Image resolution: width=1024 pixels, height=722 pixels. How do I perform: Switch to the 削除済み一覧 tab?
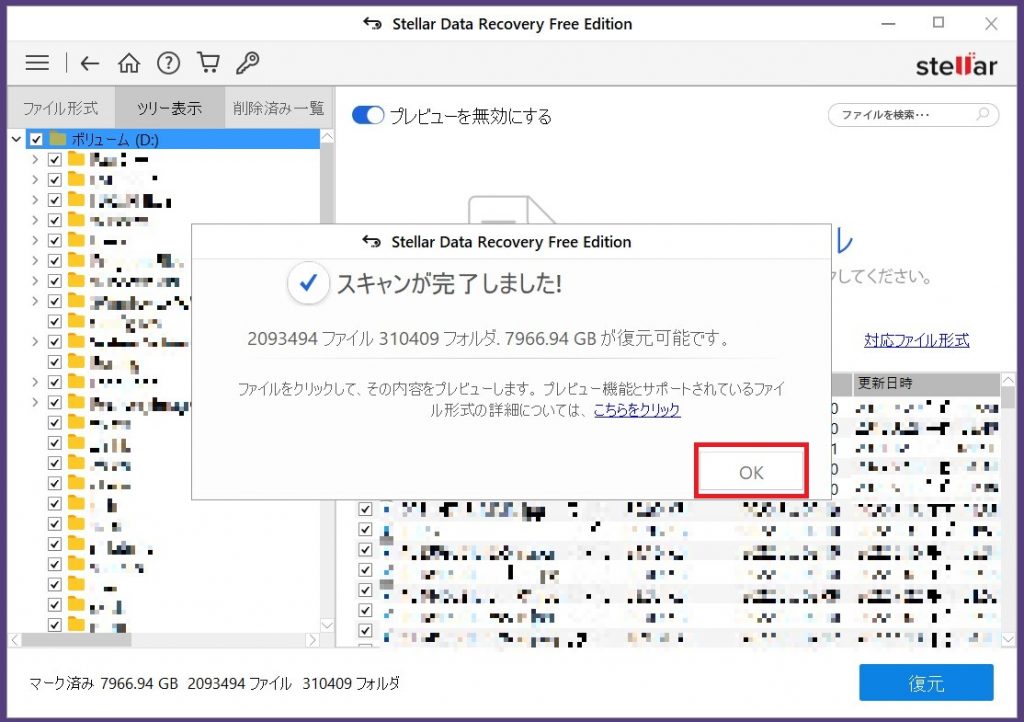tap(279, 108)
